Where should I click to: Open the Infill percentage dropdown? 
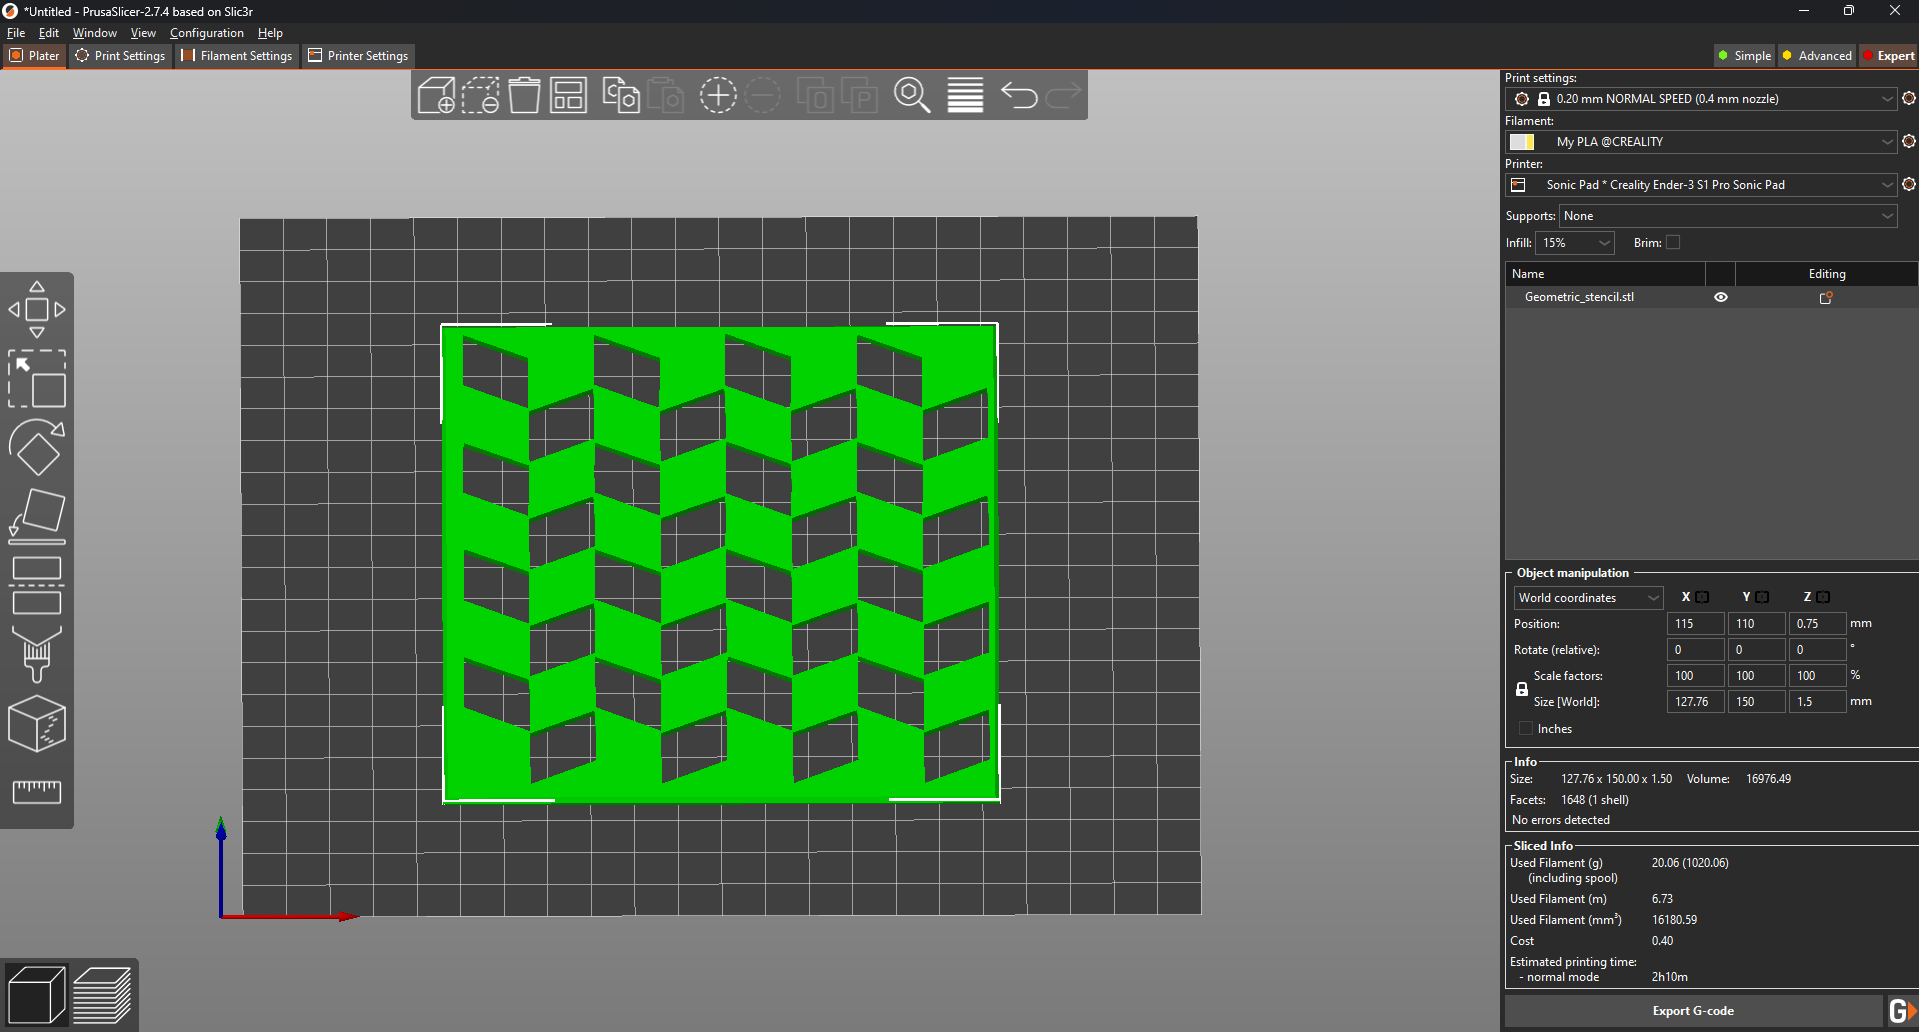tap(1575, 243)
